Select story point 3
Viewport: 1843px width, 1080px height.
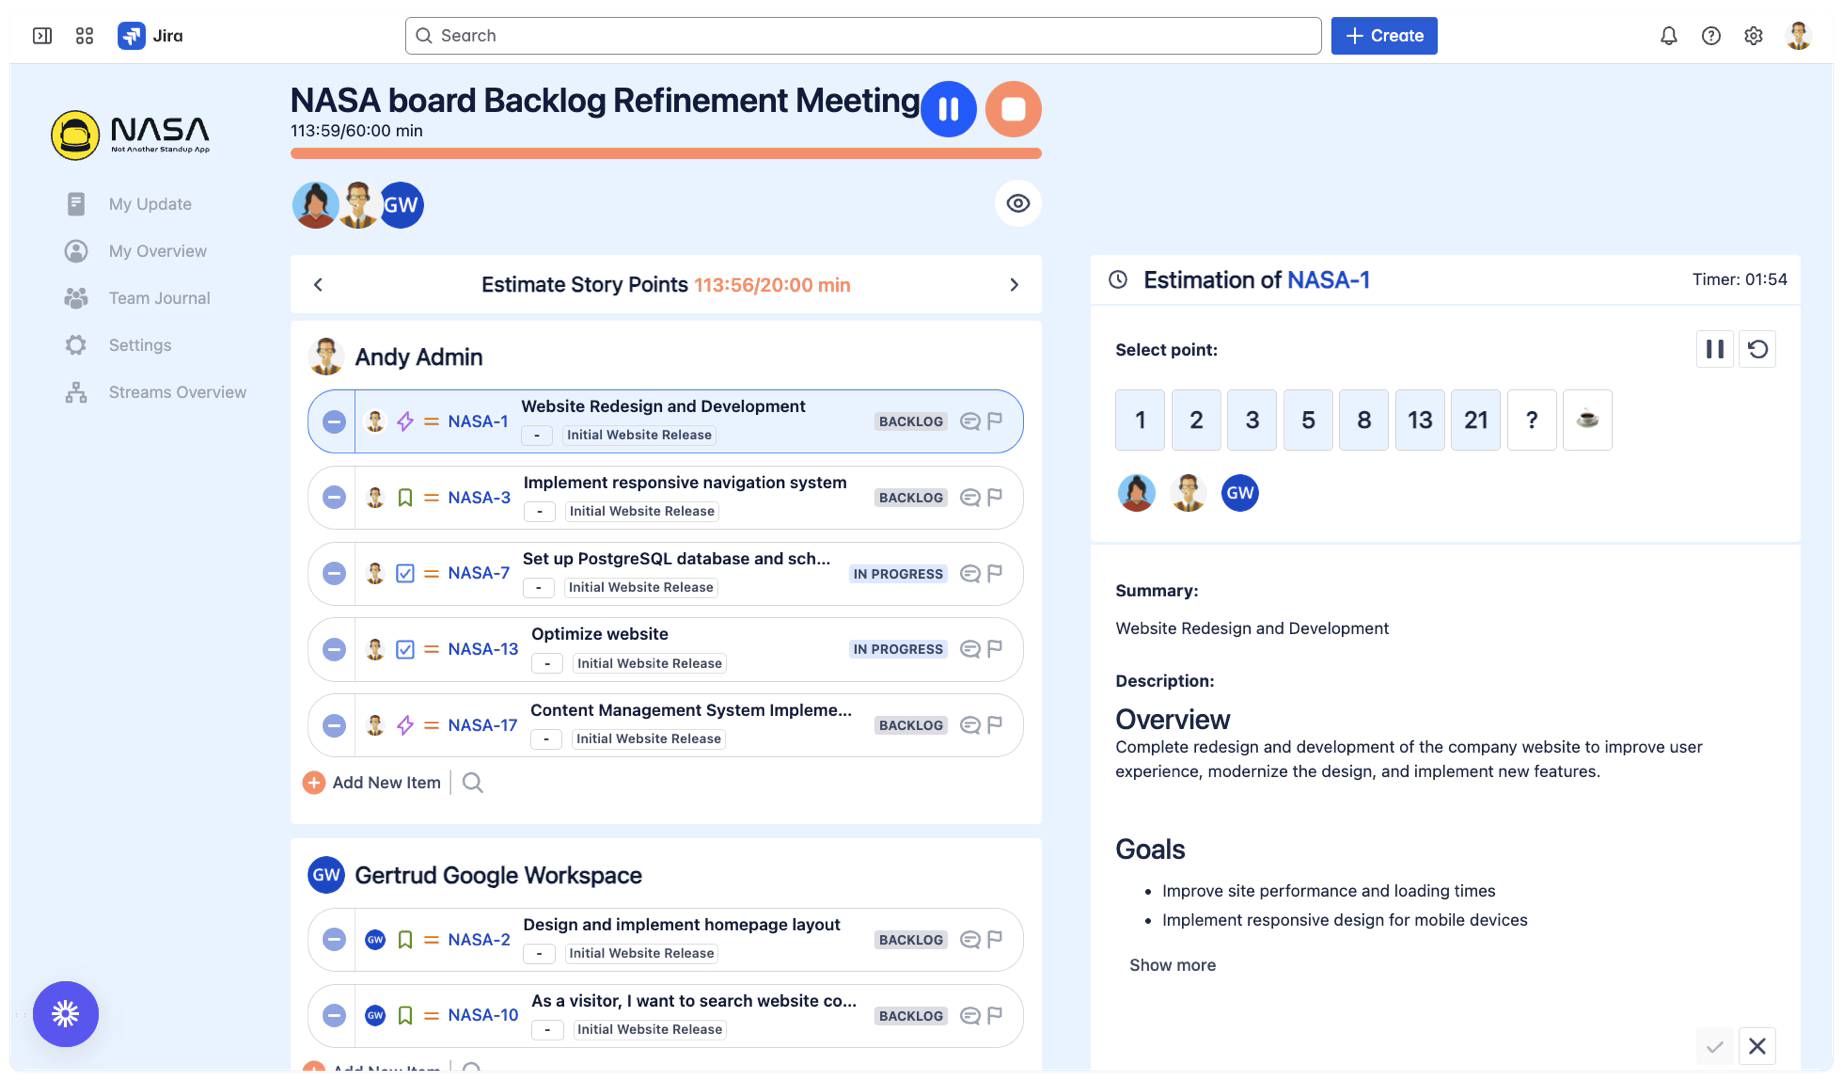(x=1252, y=420)
